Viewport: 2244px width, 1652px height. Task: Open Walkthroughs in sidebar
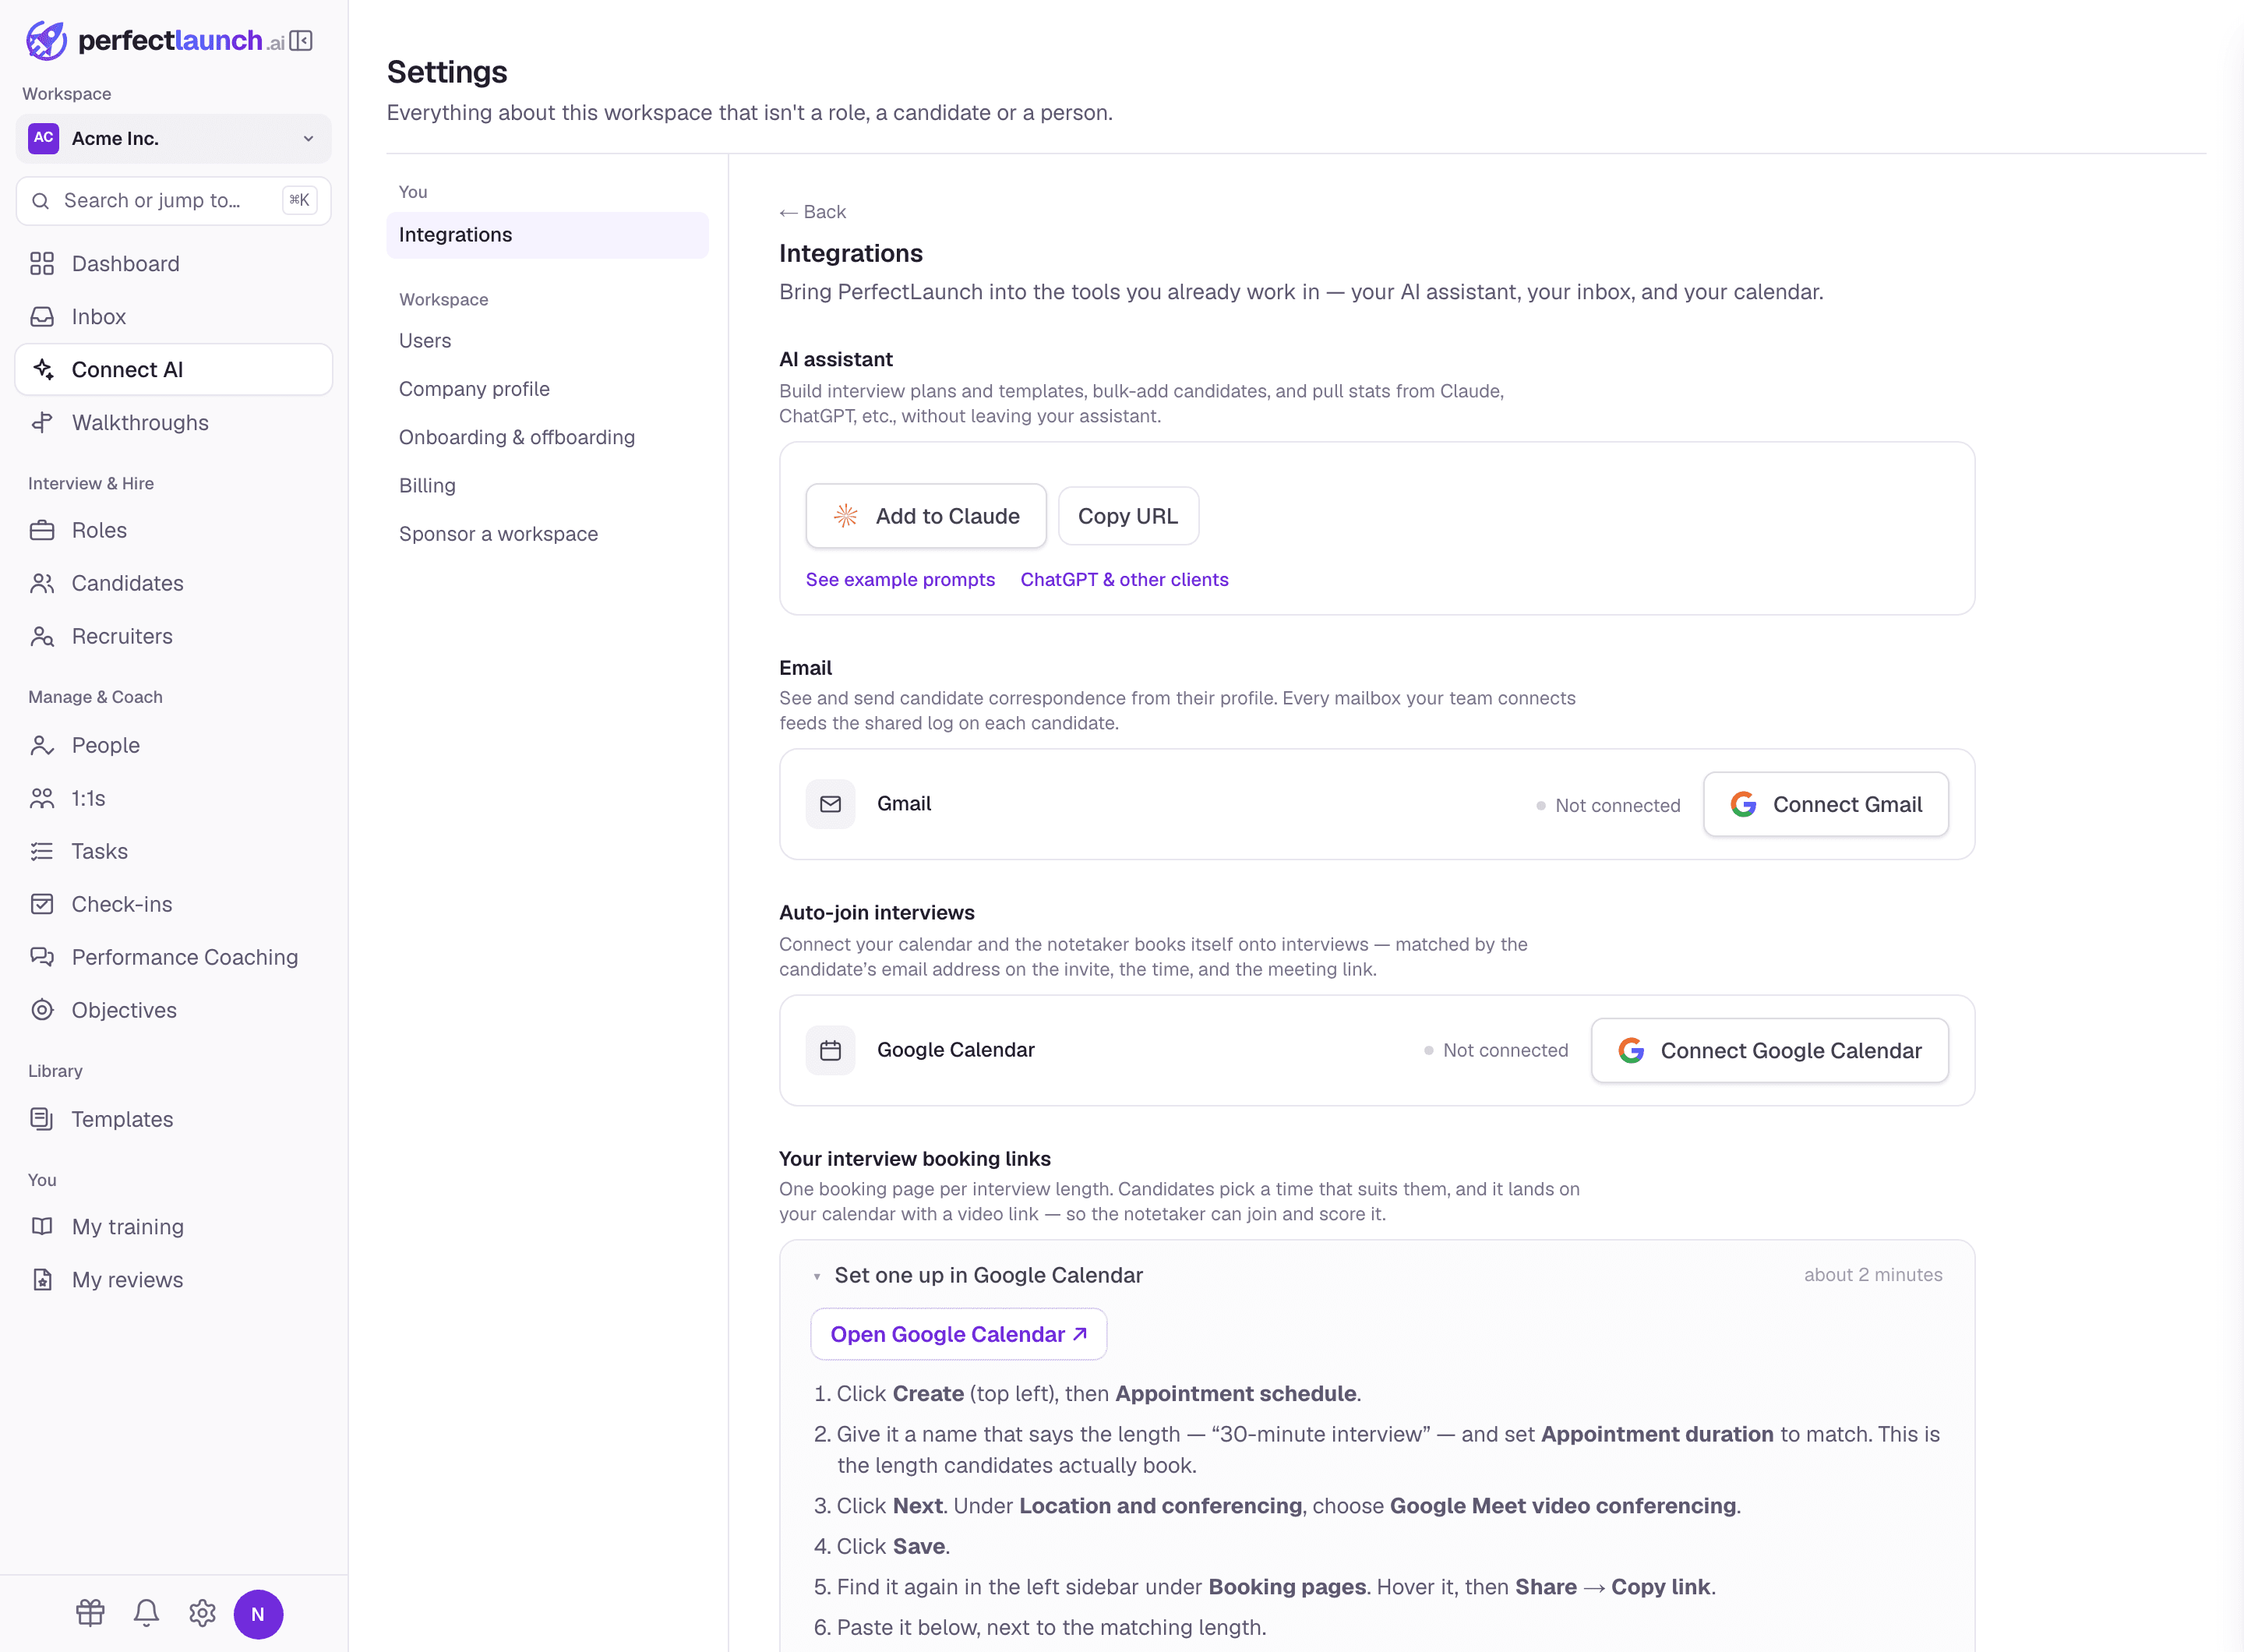174,423
